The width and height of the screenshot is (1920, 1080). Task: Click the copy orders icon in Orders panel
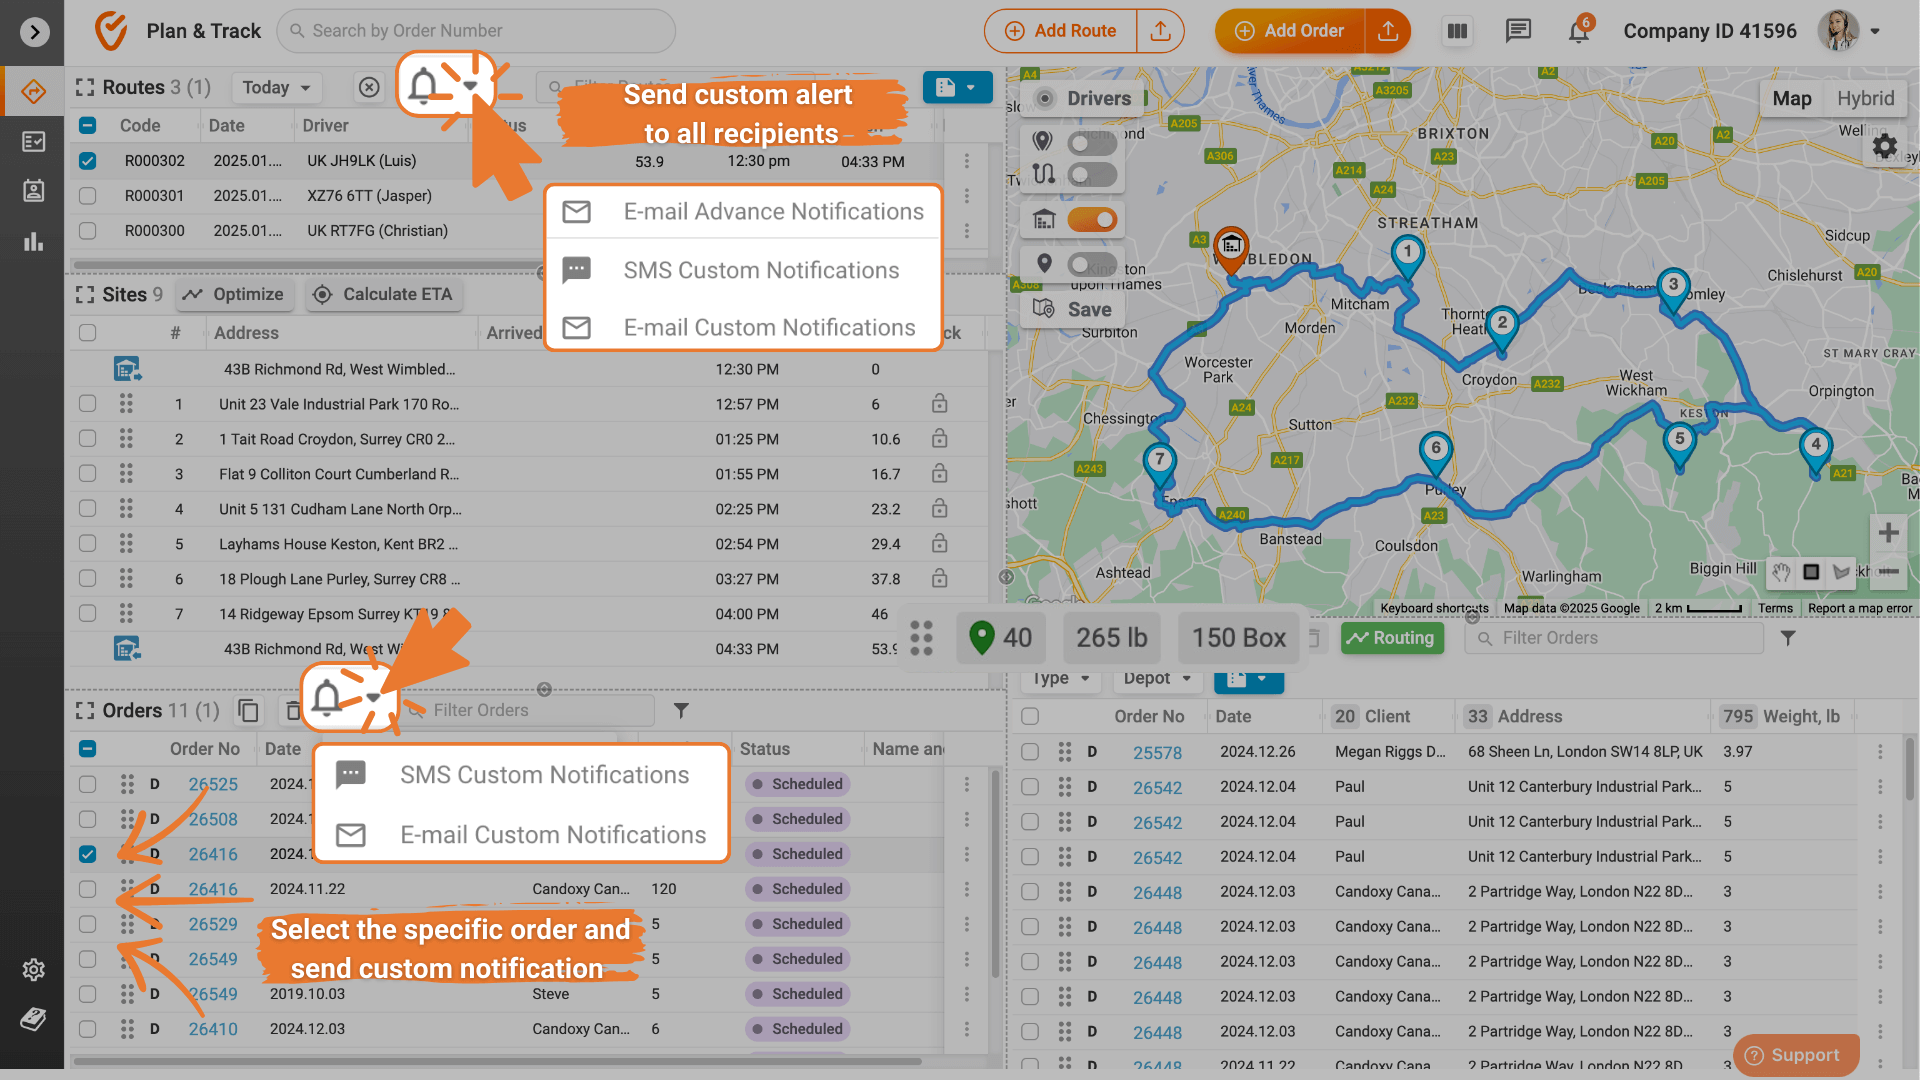248,710
